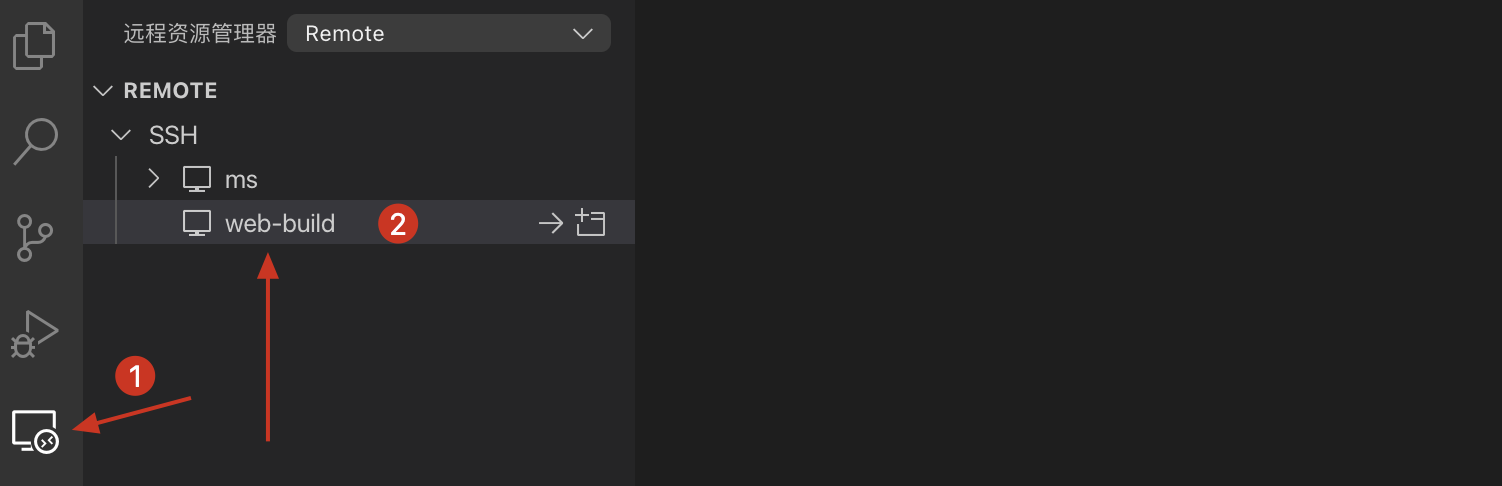Open the Source Control view
Screen dimensions: 1502x486
[x=36, y=237]
